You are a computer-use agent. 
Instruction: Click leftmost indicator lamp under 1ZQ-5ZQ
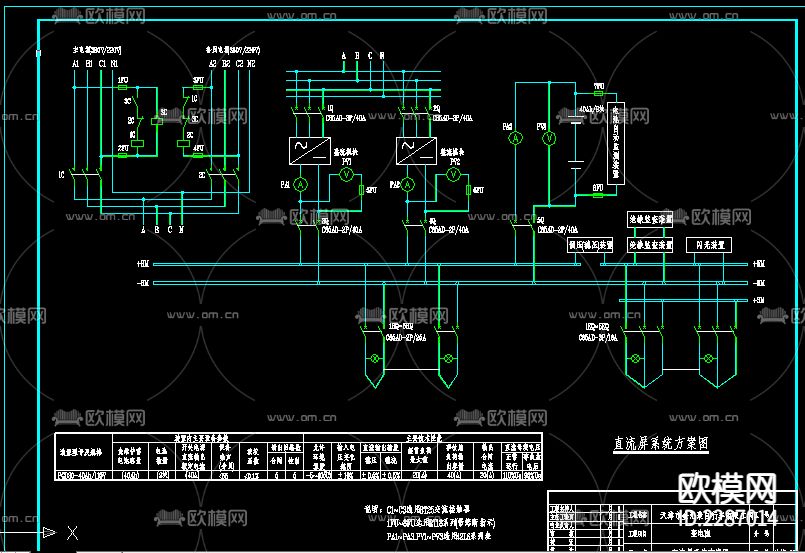click(375, 358)
